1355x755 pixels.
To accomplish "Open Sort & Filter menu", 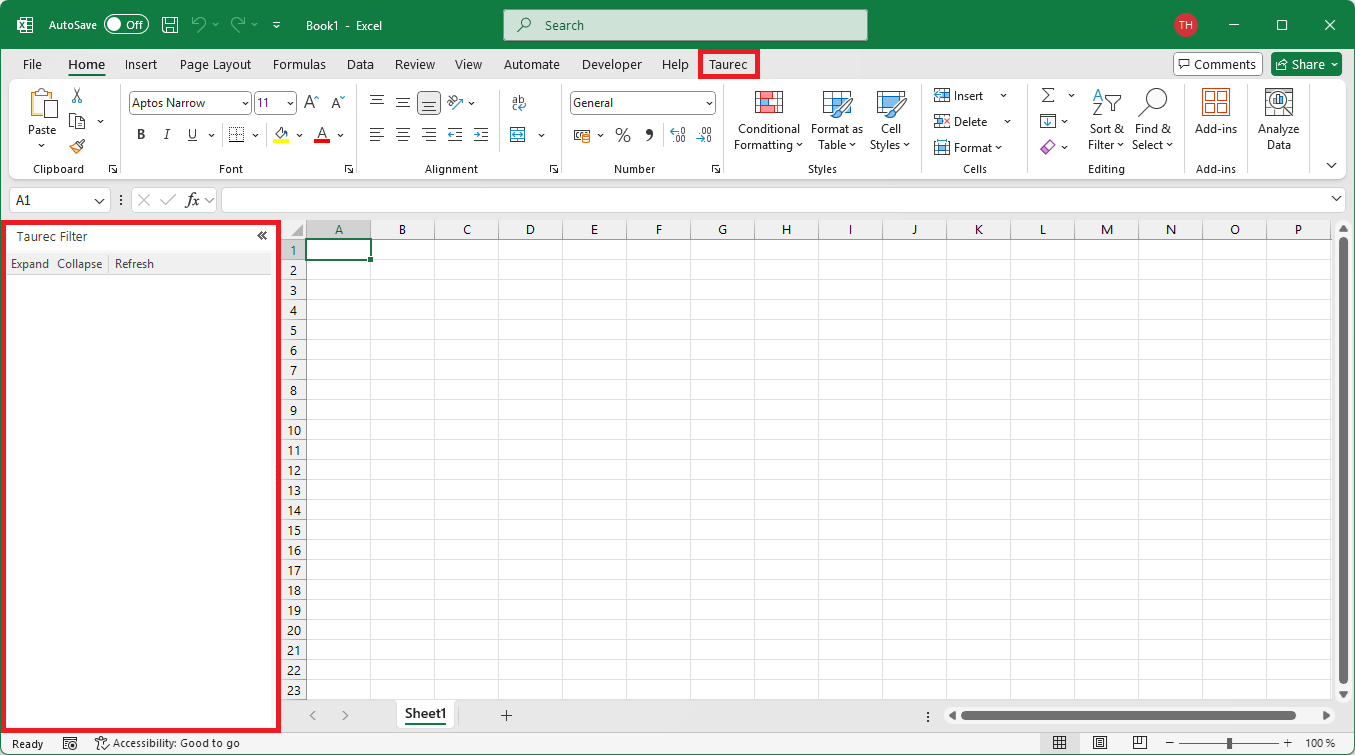I will click(x=1106, y=120).
